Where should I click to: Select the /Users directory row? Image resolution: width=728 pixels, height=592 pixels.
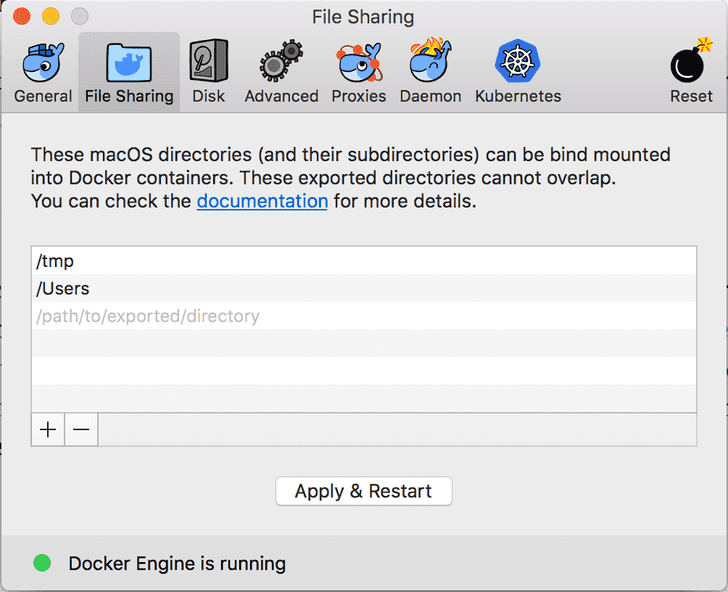tap(363, 289)
